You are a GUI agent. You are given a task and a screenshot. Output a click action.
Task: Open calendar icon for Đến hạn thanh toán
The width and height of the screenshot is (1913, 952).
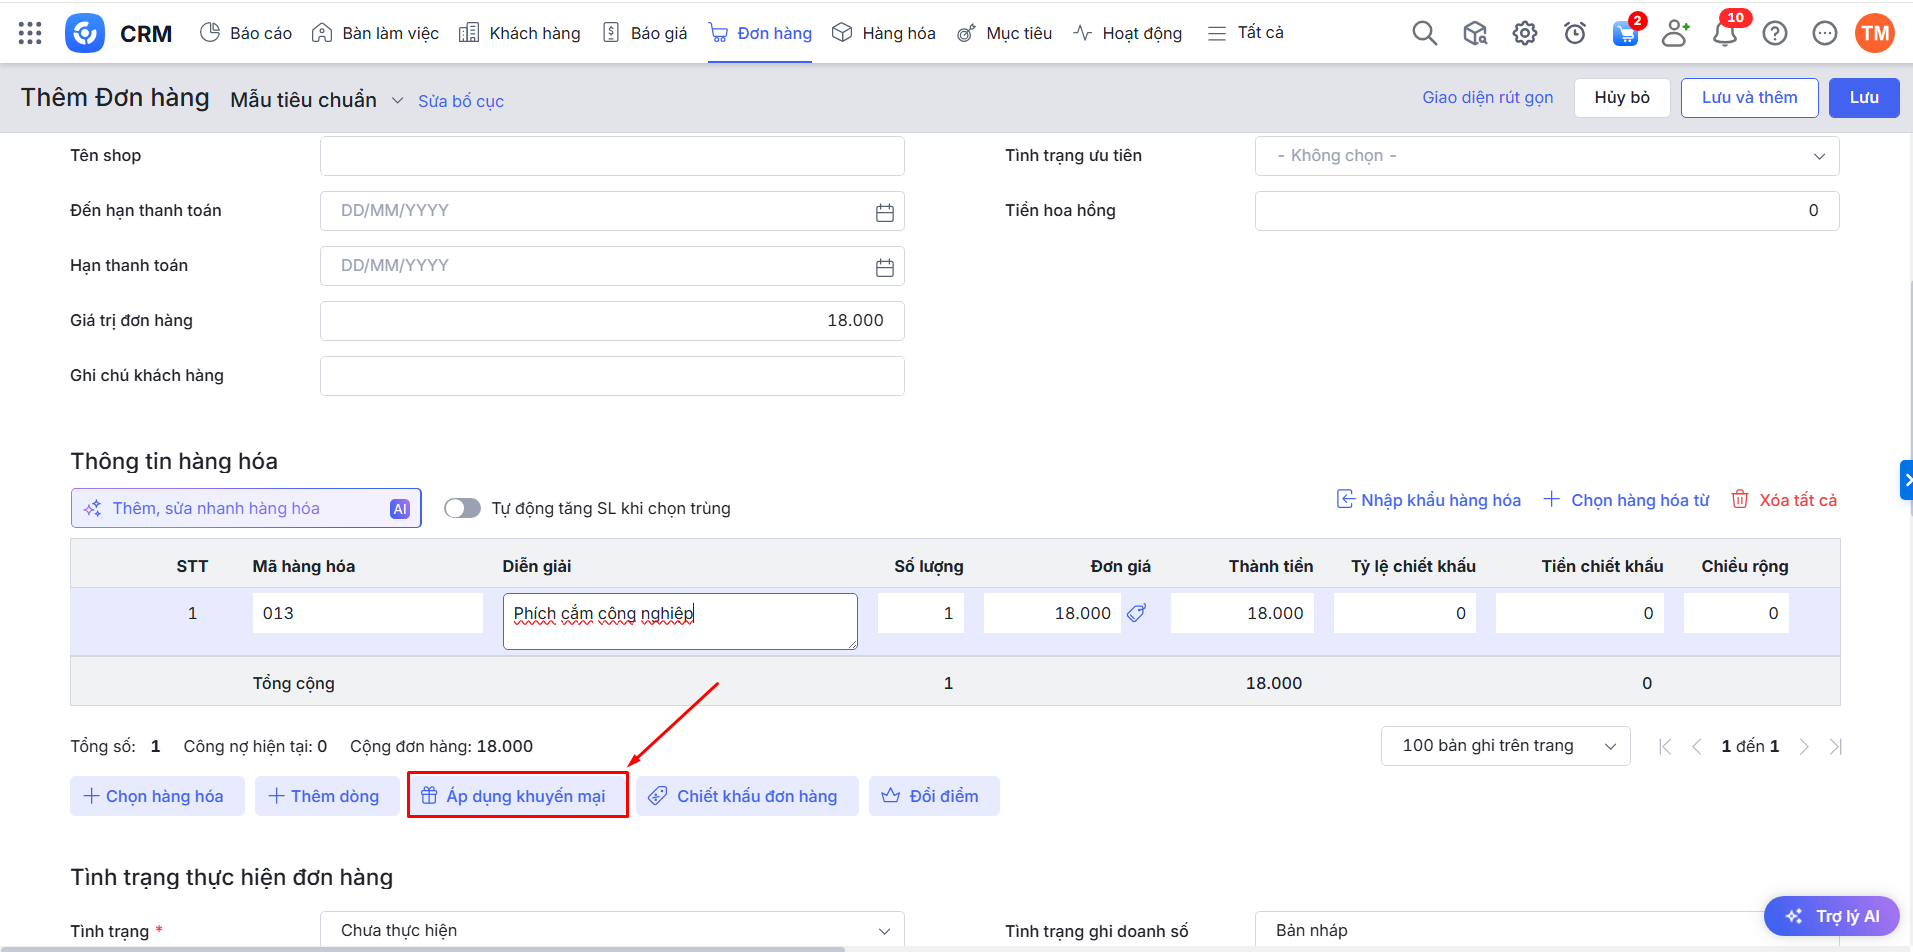click(884, 212)
